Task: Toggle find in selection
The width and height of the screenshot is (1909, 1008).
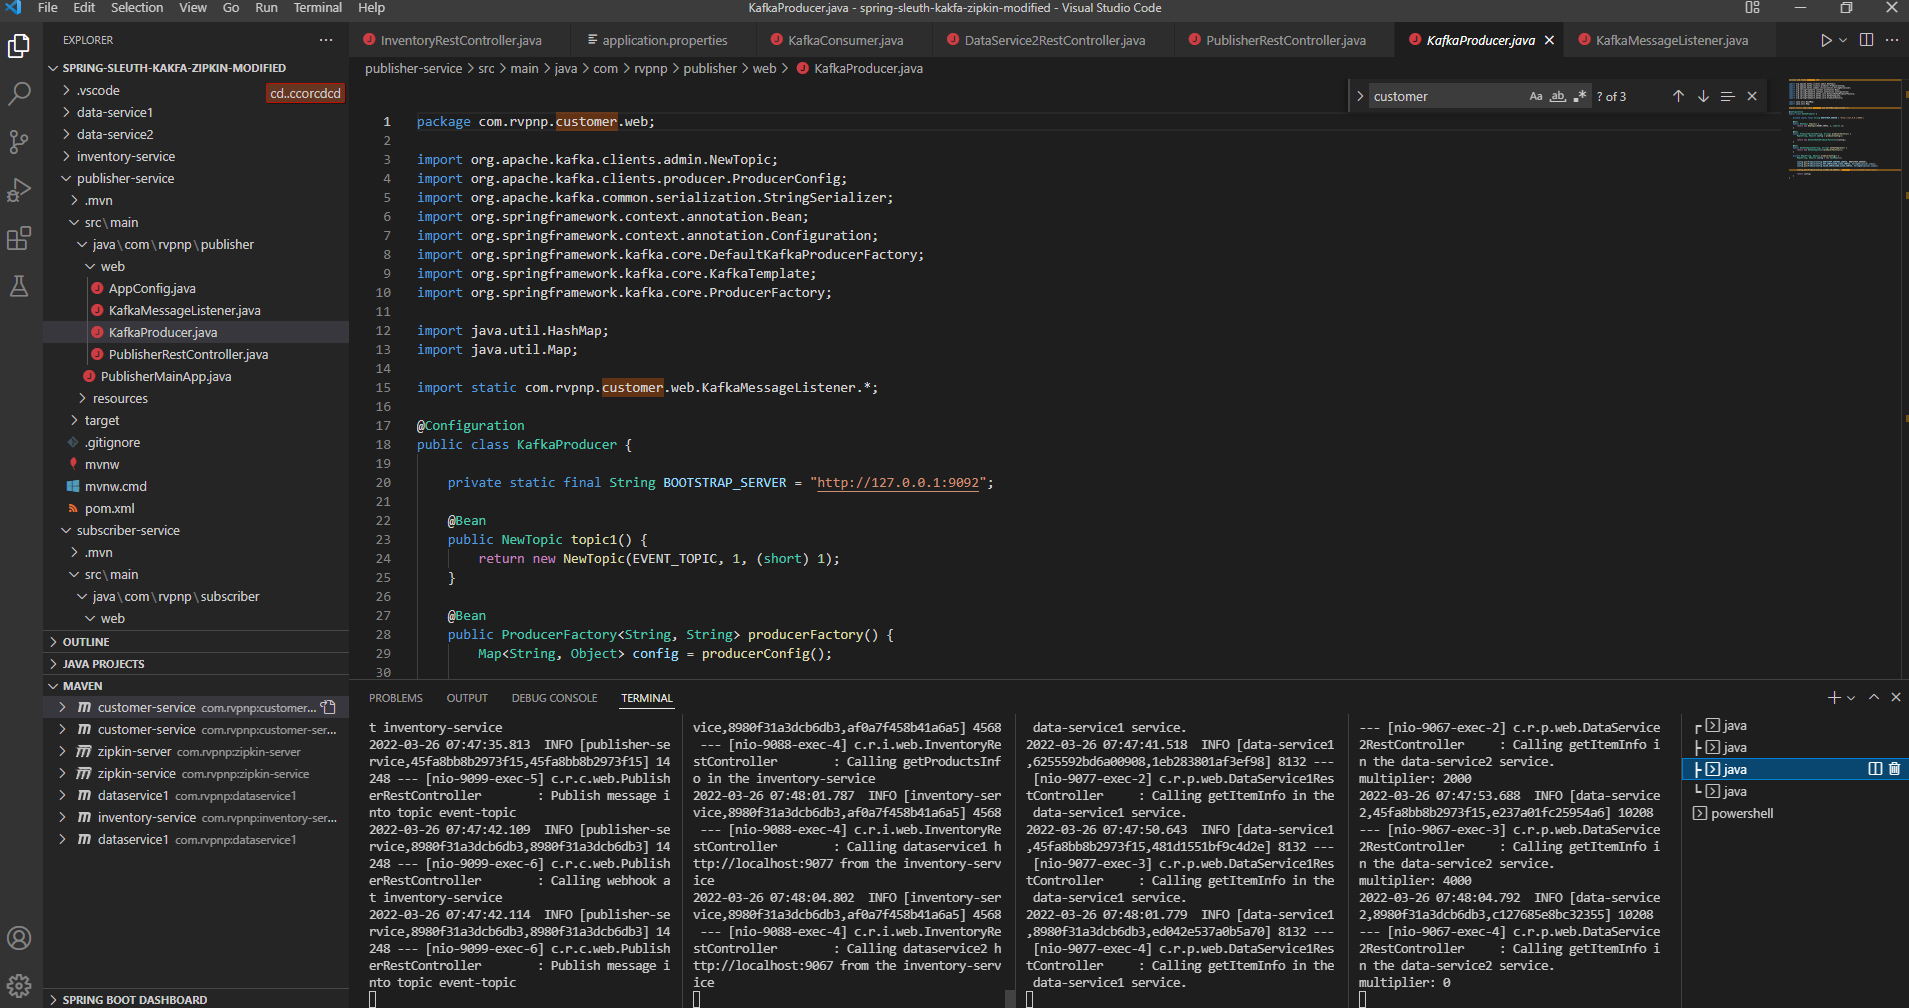Action: click(x=1727, y=96)
